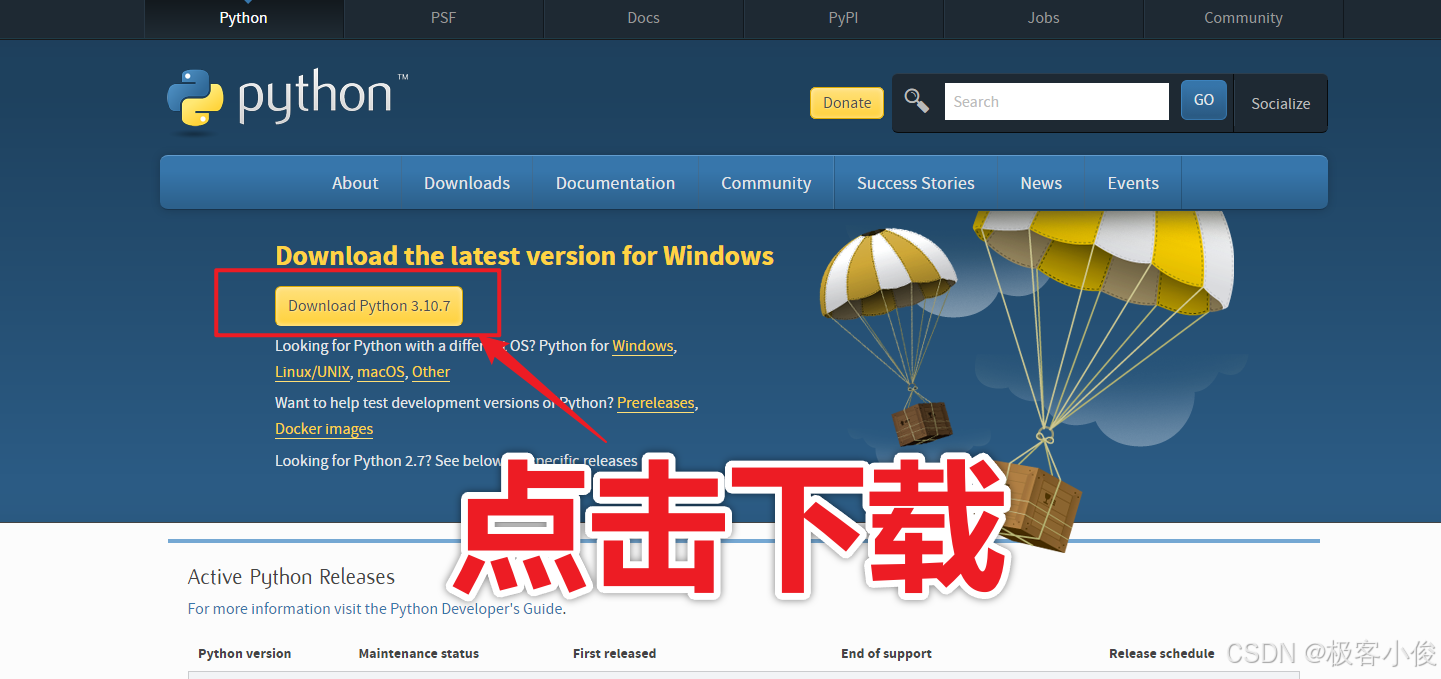
Task: Follow the Windows link
Action: click(643, 346)
